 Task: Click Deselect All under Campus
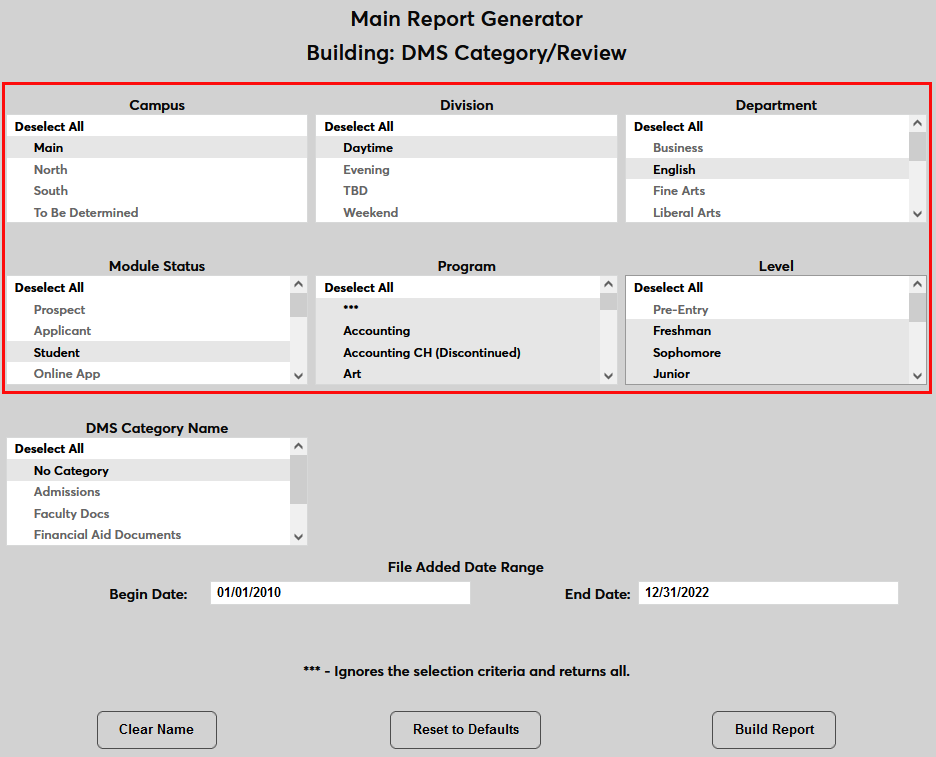49,127
